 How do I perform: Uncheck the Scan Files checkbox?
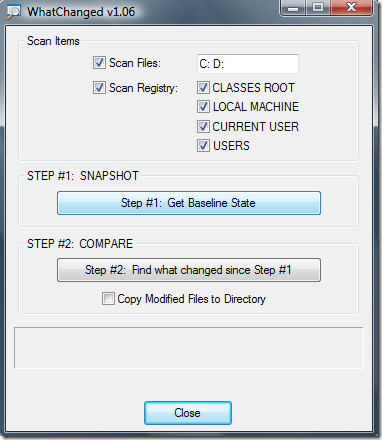tap(99, 63)
